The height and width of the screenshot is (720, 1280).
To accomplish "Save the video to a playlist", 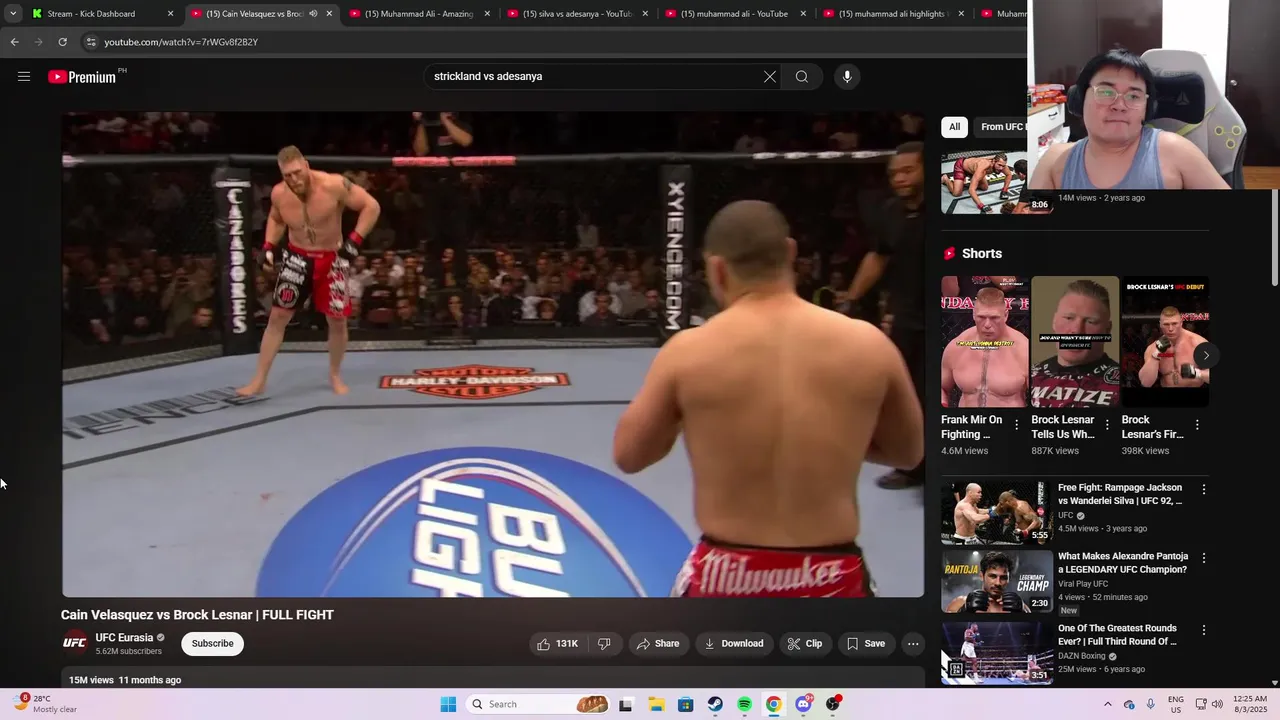I will coord(866,644).
